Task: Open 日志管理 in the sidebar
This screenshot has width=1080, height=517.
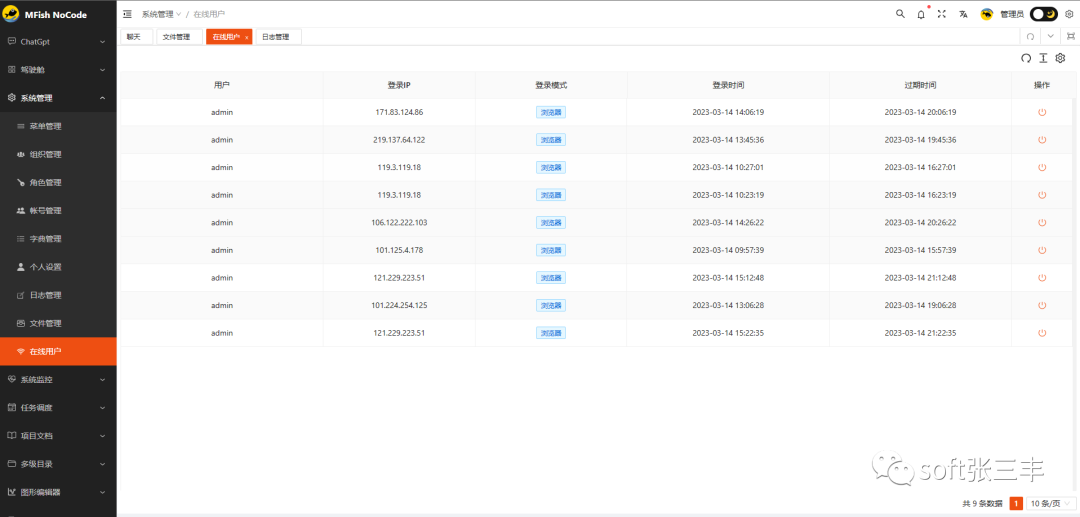Action: (58, 295)
